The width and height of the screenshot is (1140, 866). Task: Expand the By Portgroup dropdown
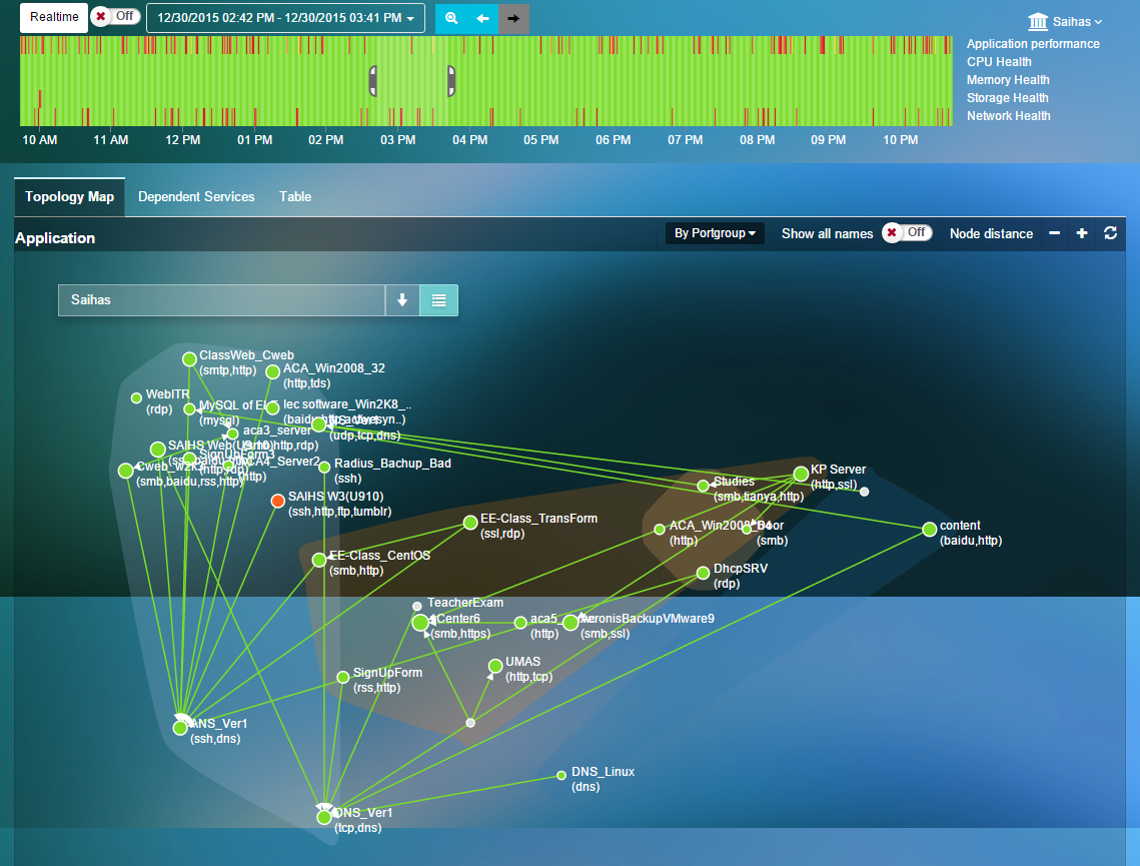714,233
